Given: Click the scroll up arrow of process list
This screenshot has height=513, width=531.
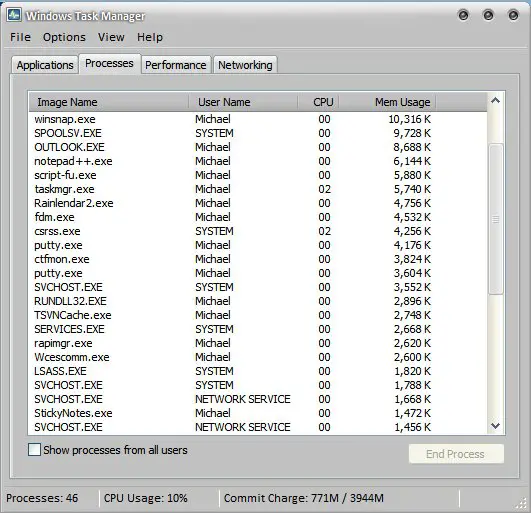Looking at the screenshot, I should coord(495,100).
